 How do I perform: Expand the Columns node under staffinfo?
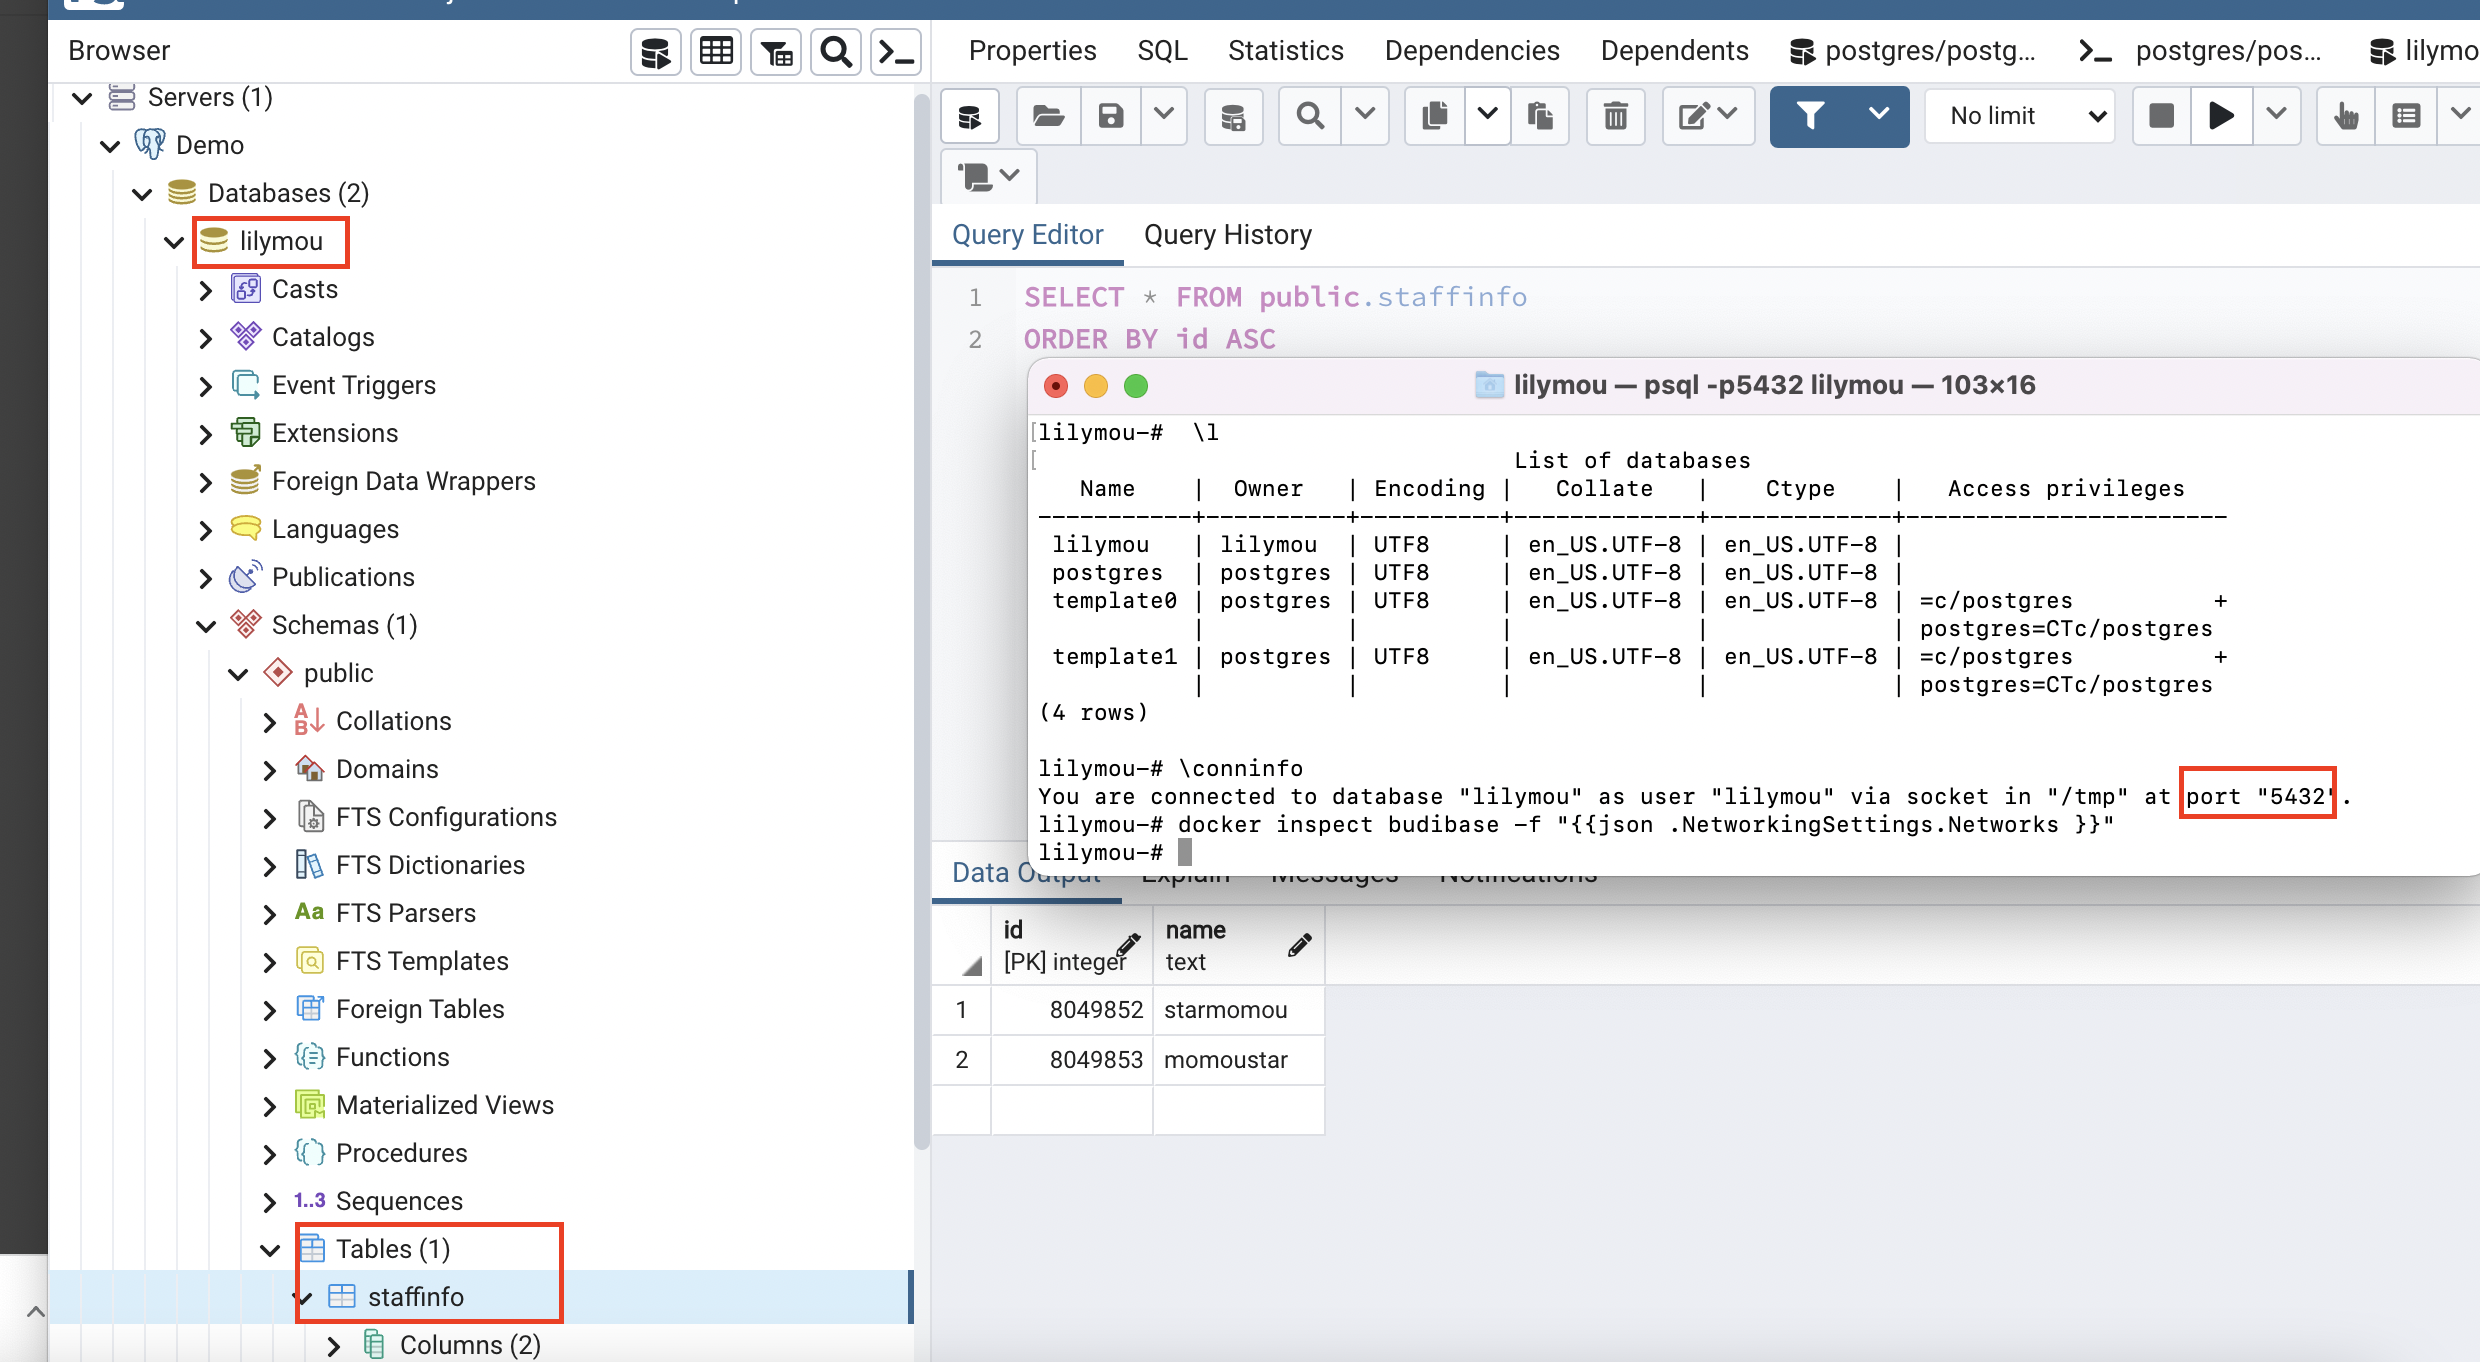[334, 1344]
